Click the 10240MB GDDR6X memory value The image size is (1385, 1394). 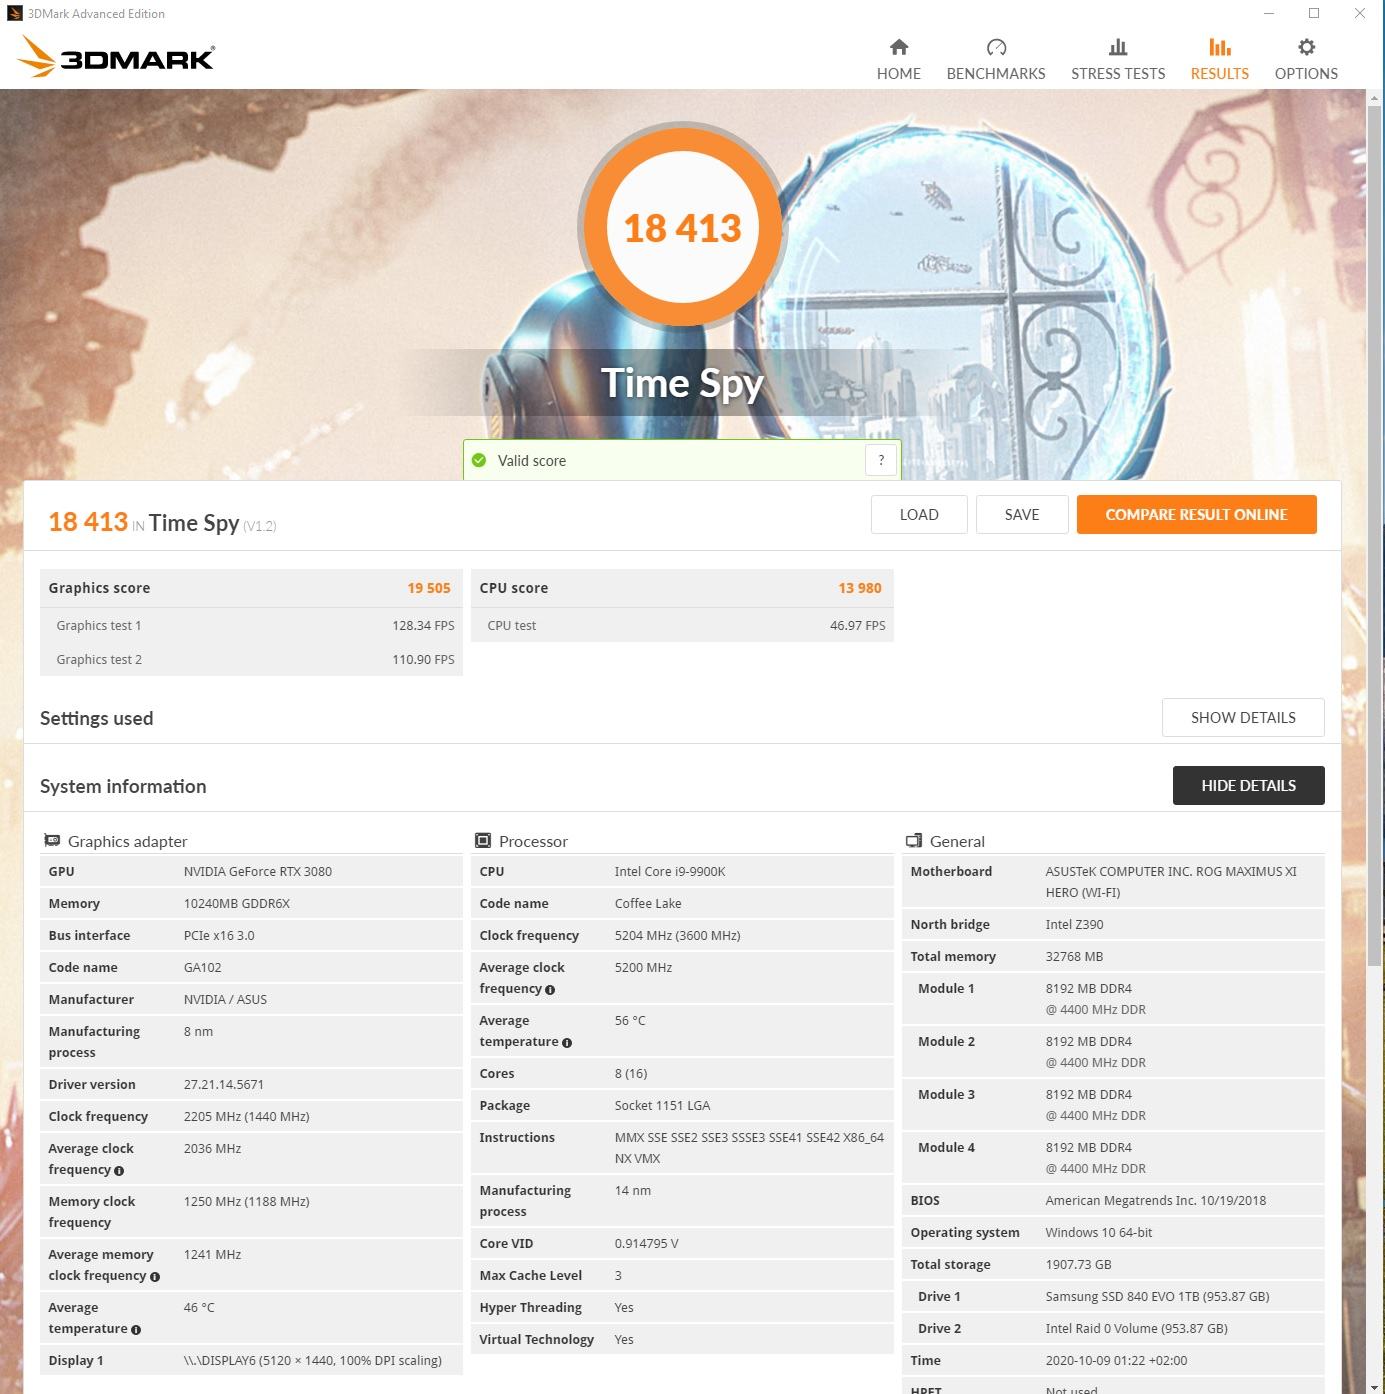(237, 903)
